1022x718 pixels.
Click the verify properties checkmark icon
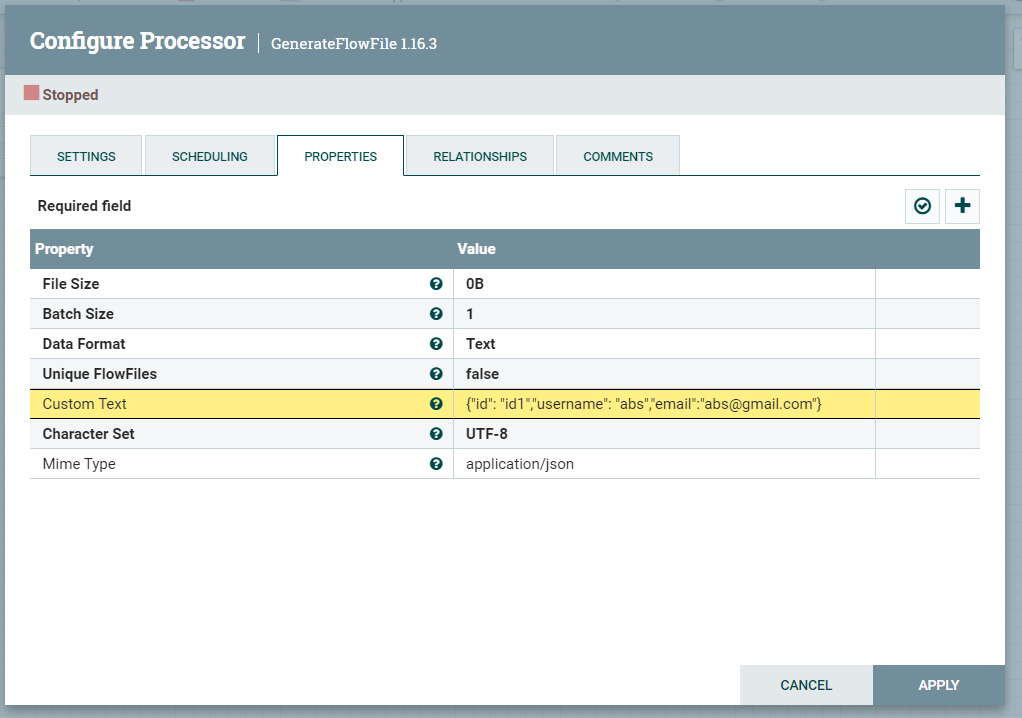coord(922,206)
